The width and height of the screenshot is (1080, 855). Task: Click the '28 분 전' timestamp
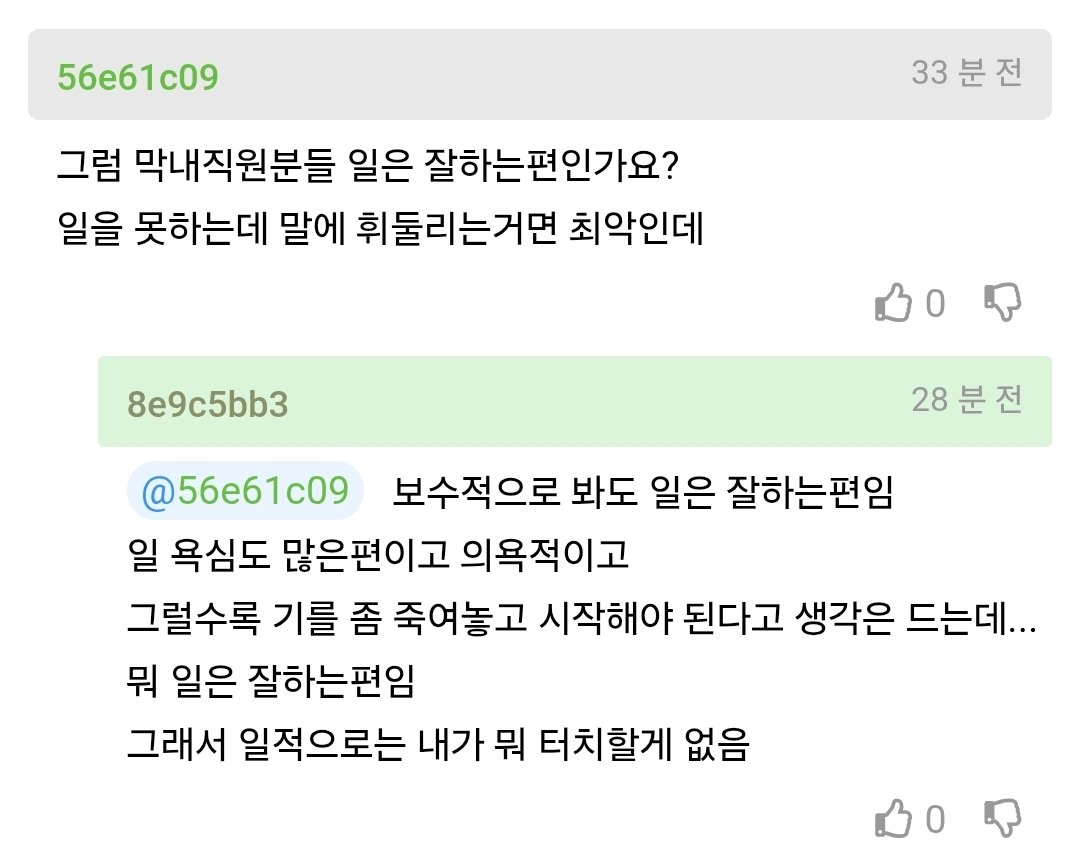tap(966, 400)
